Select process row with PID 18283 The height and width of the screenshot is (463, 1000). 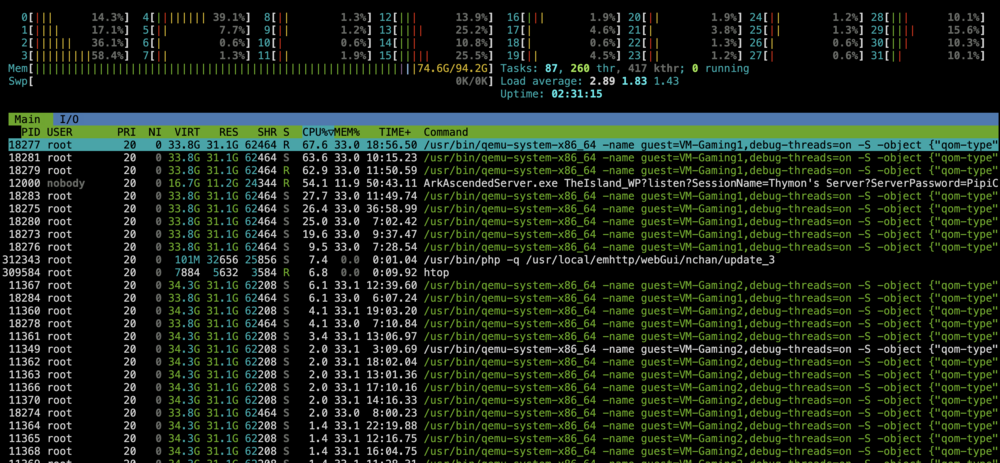(504, 196)
